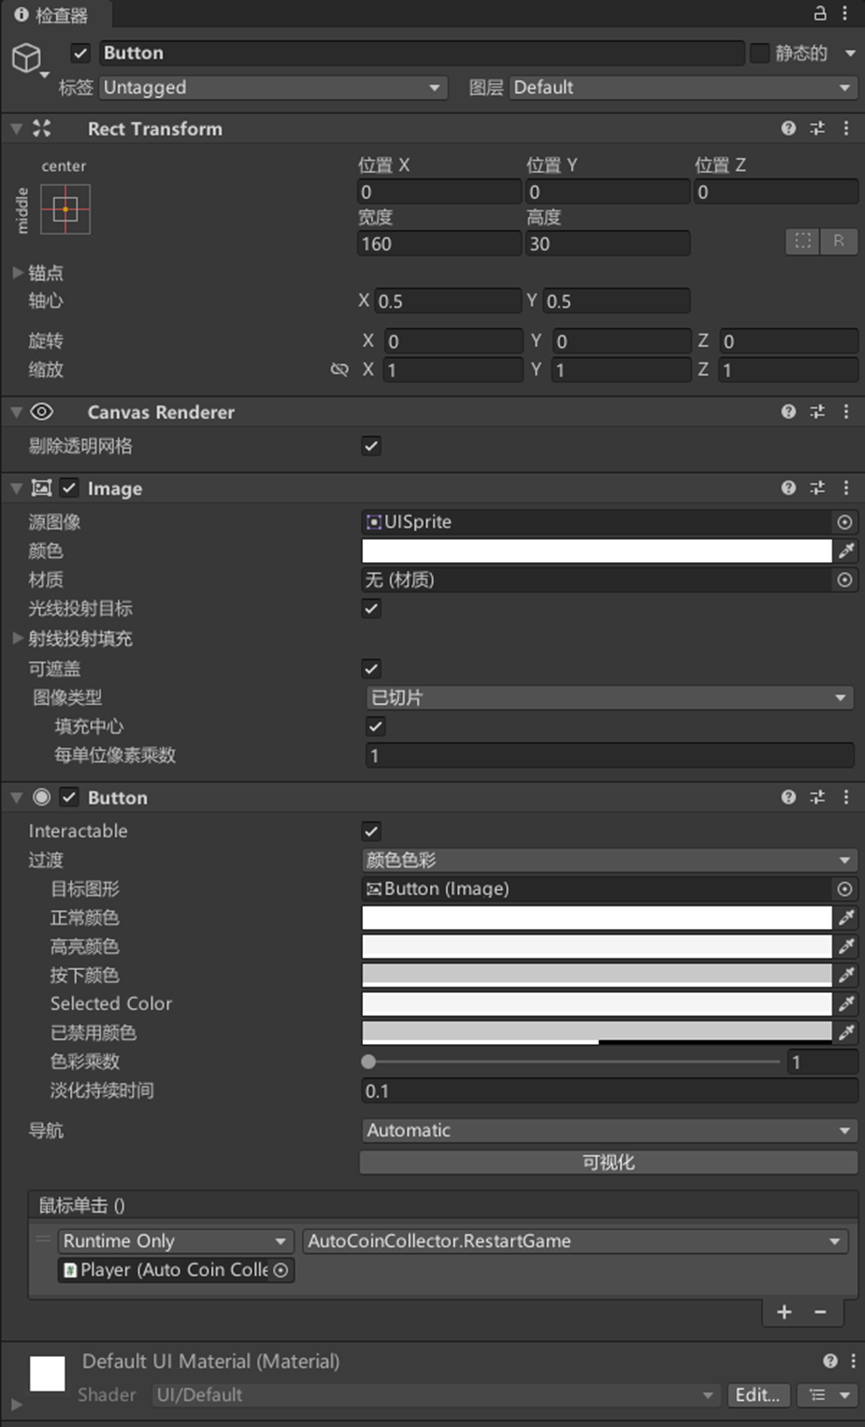The image size is (865, 1427).
Task: Open the 过渡 颜色色彩 dropdown
Action: pyautogui.click(x=609, y=860)
